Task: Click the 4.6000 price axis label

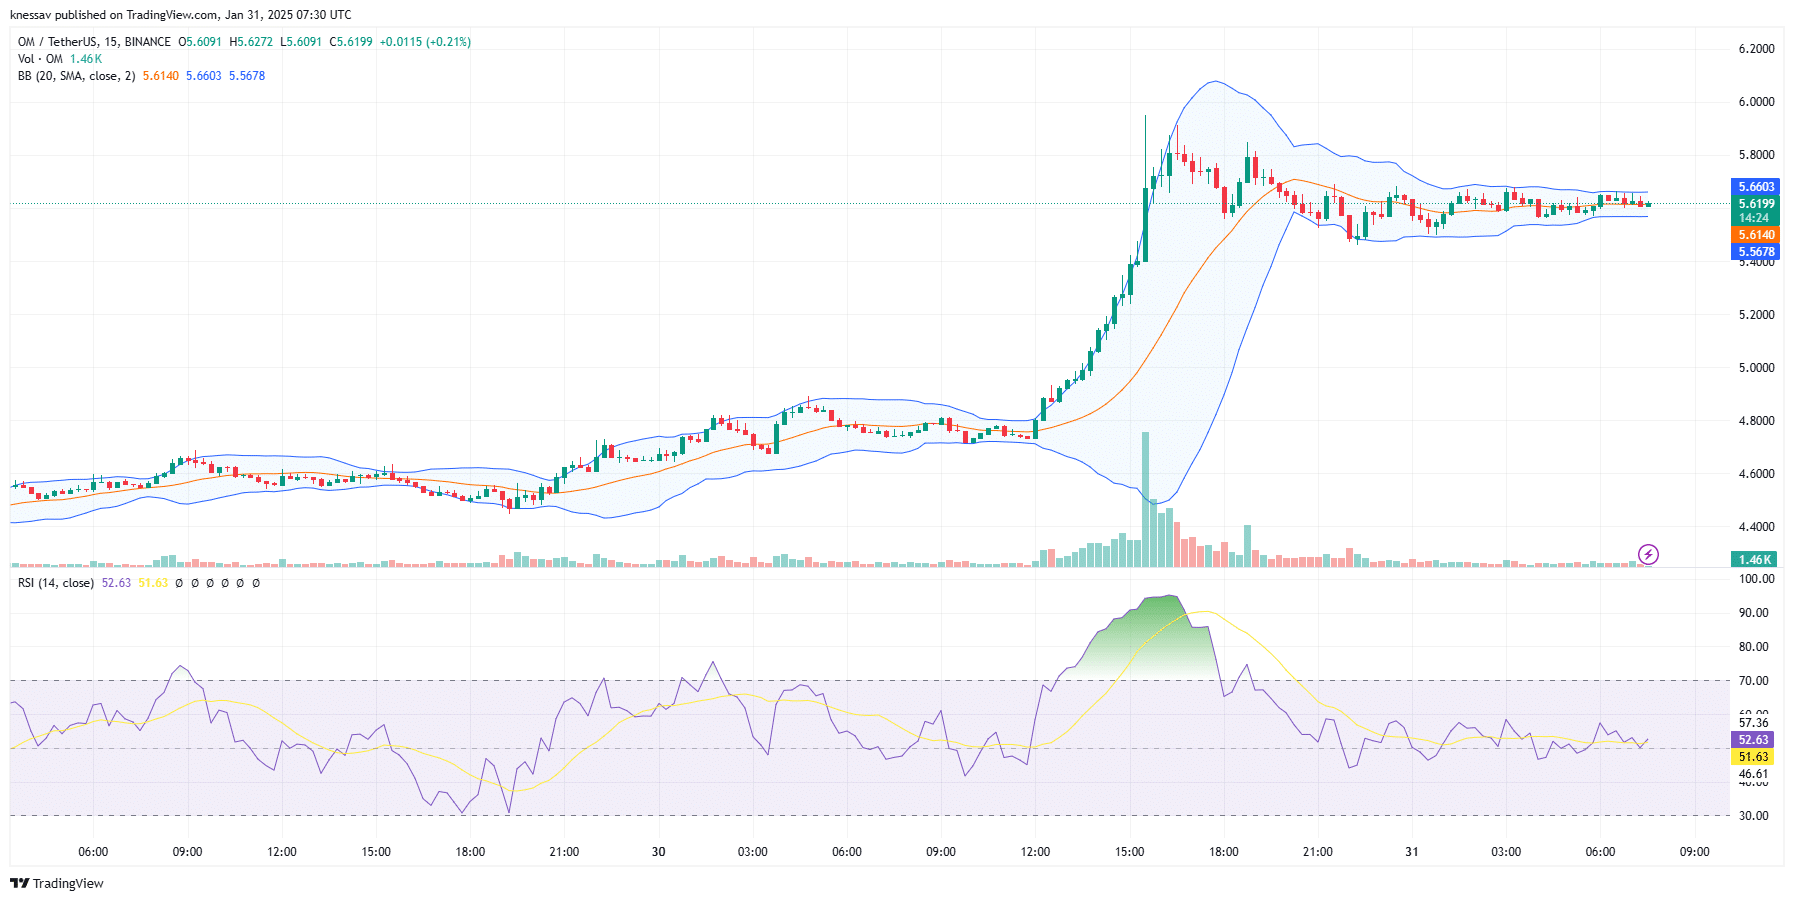Action: [x=1757, y=474]
